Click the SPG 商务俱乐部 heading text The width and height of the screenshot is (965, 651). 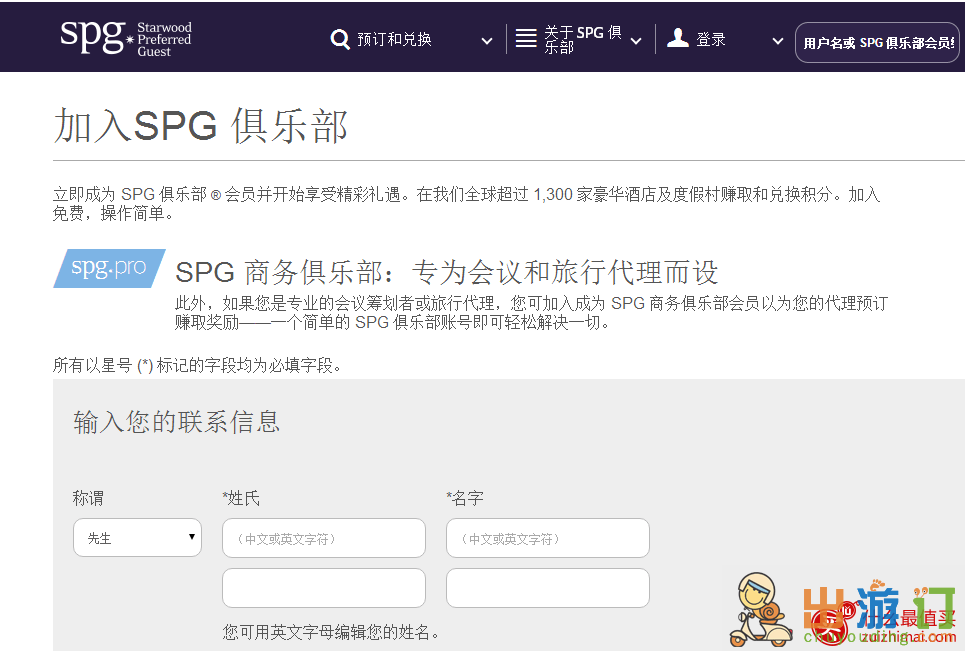coord(447,272)
